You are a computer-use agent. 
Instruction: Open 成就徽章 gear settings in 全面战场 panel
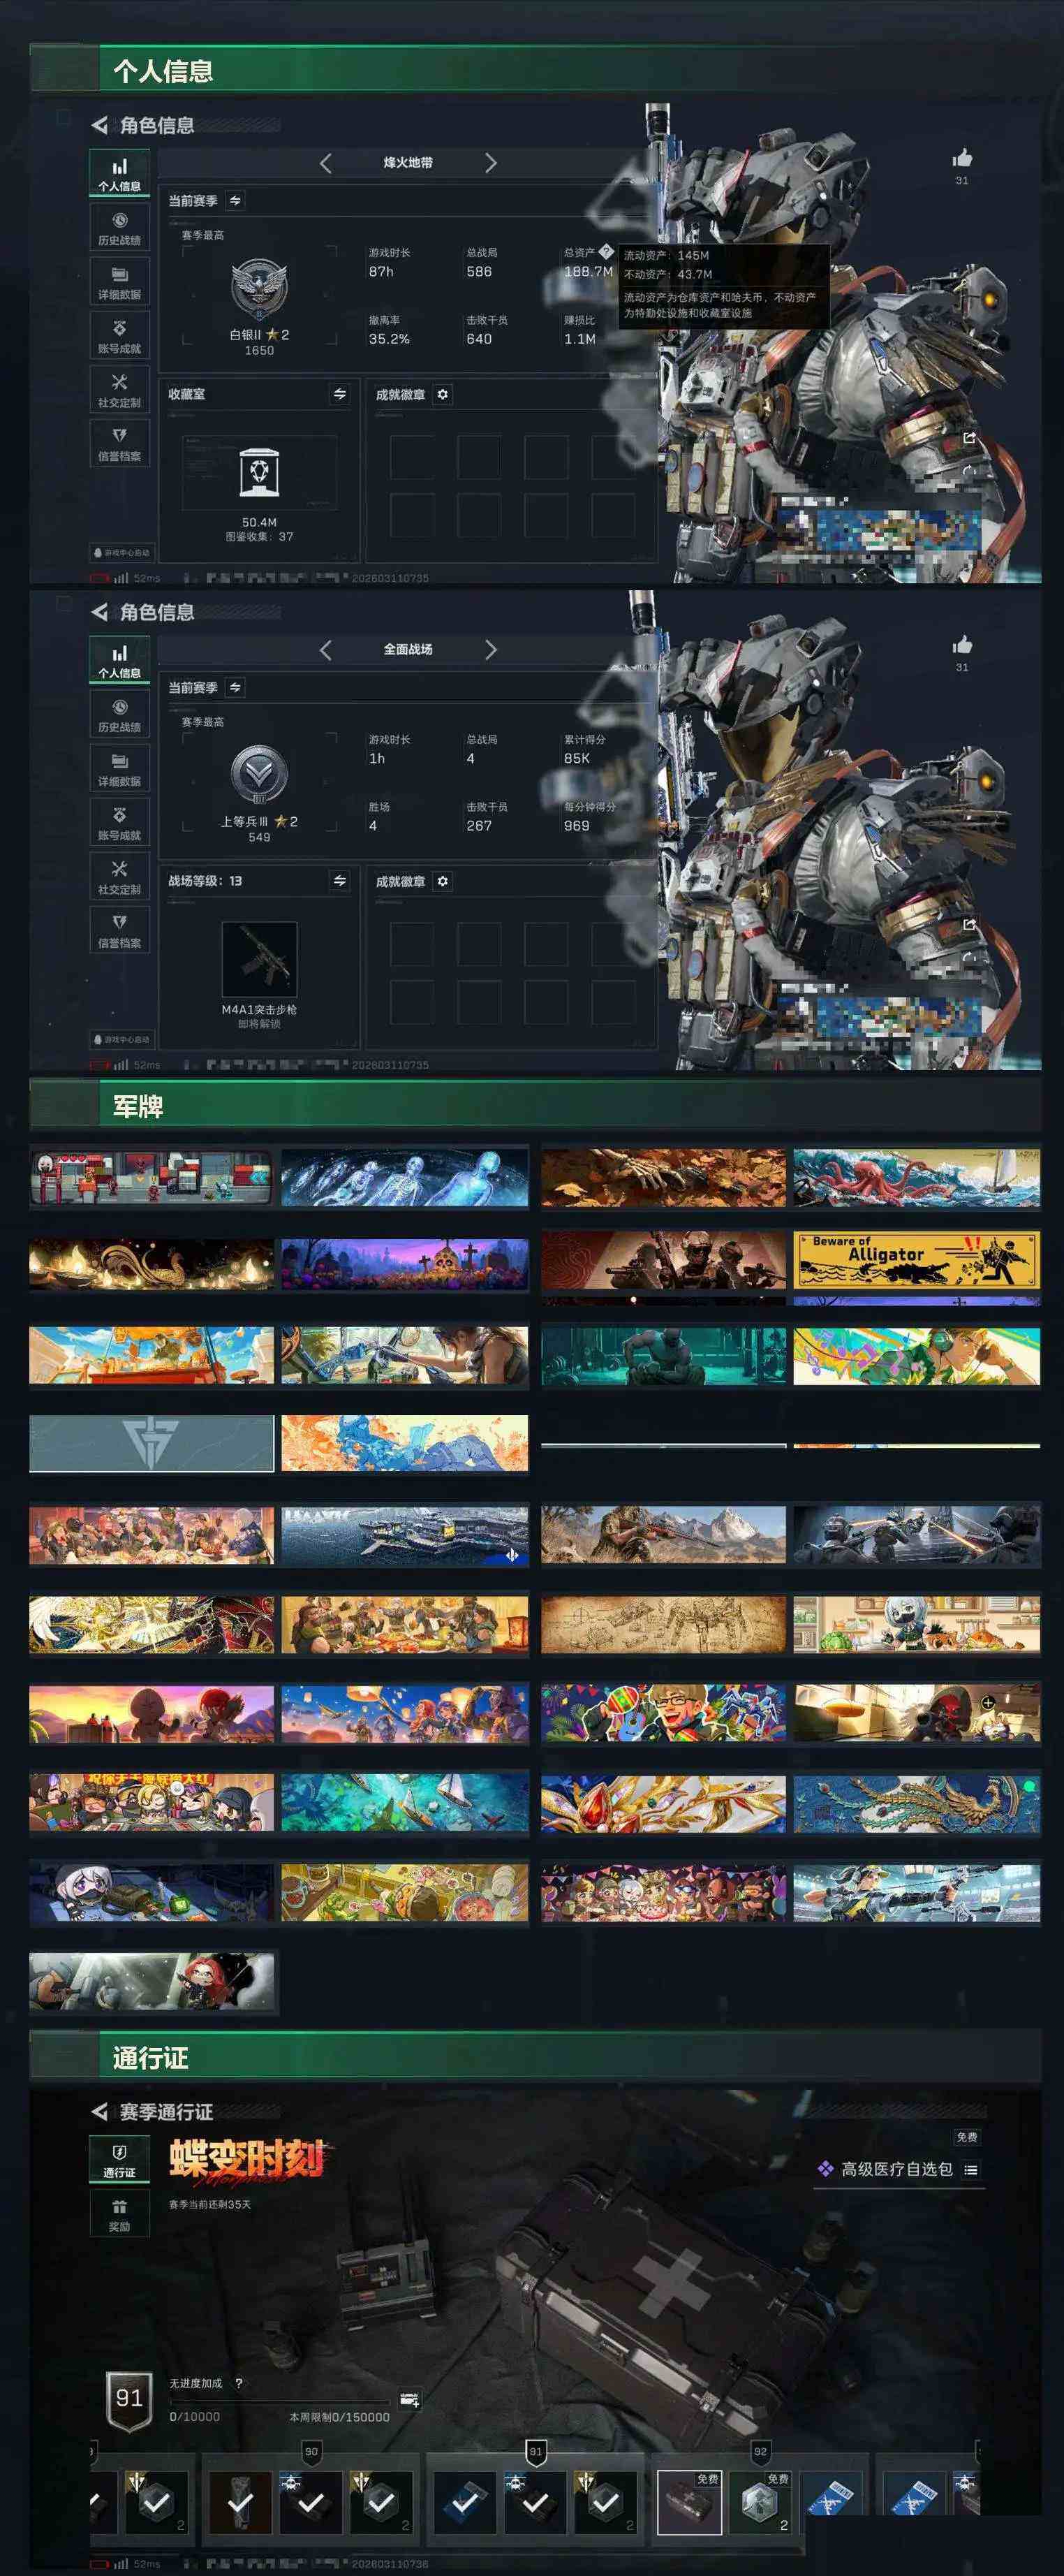pos(443,881)
